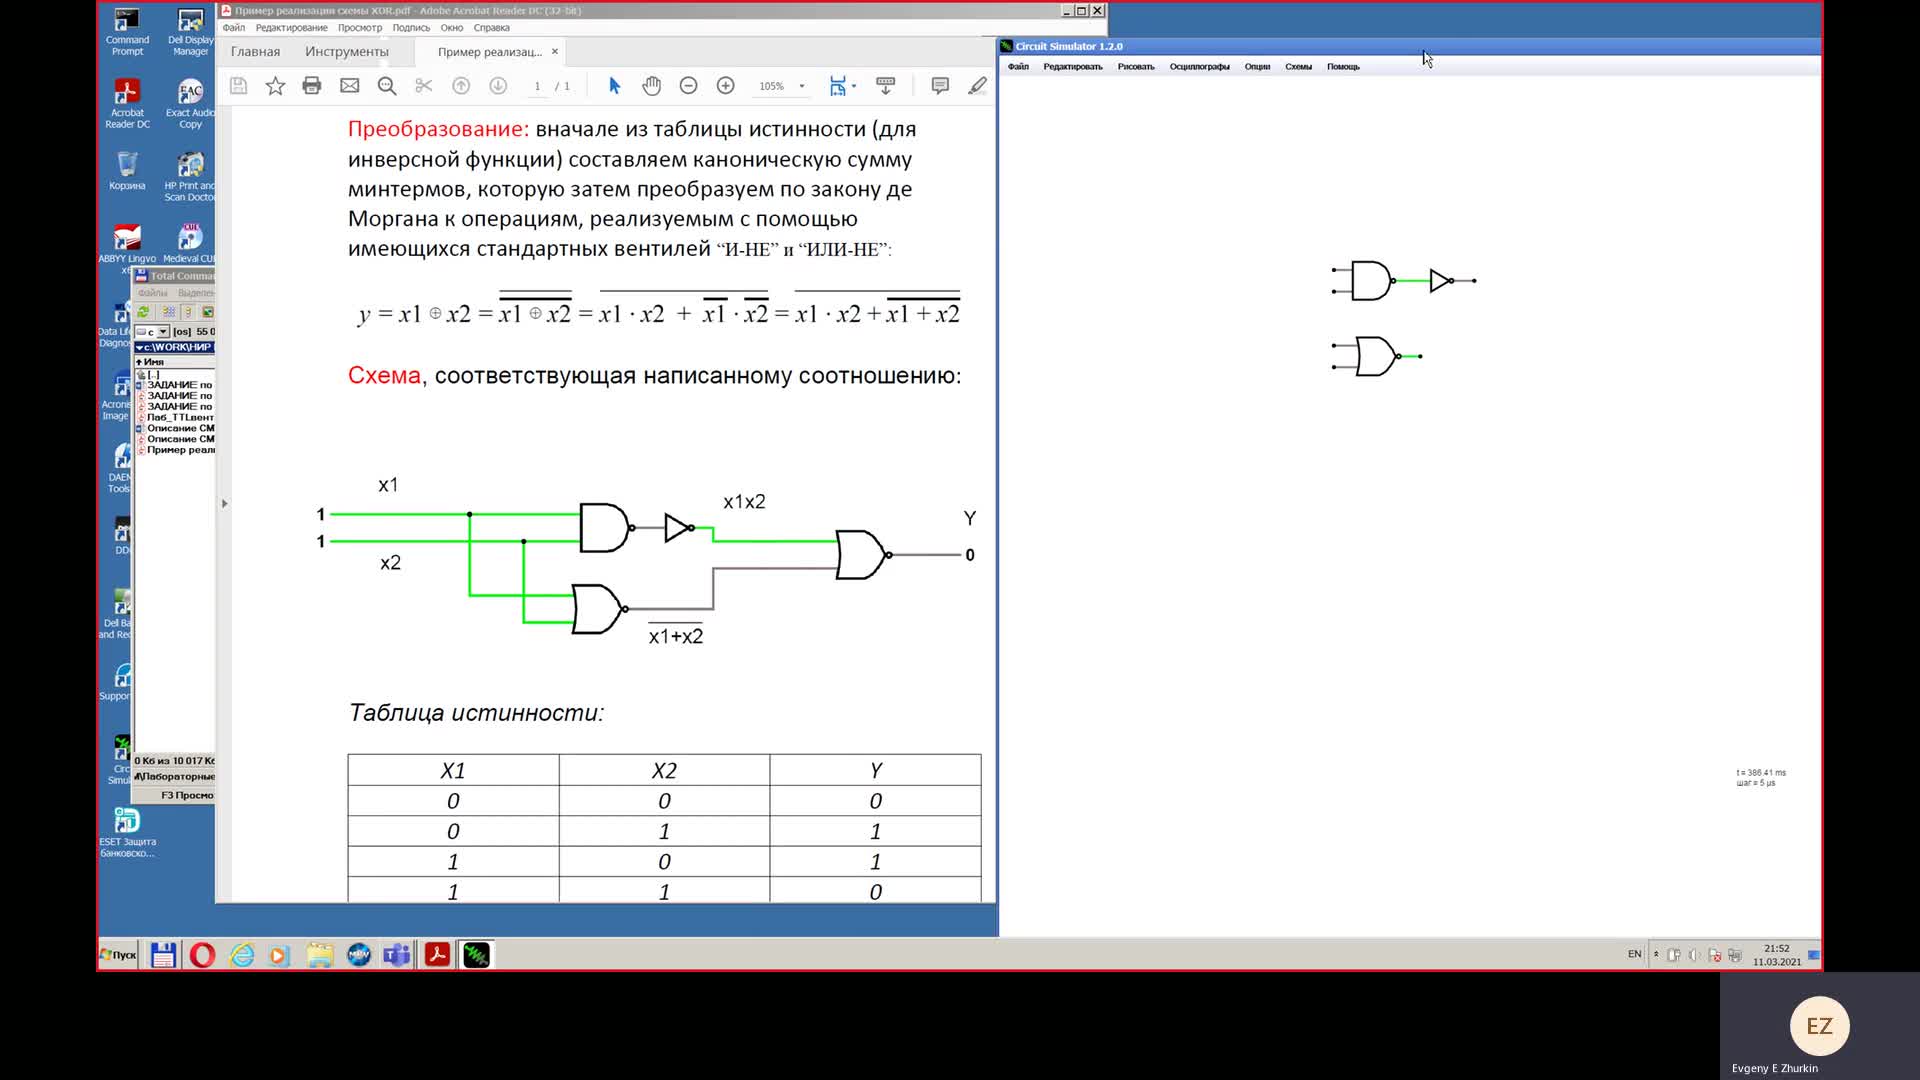Select the arrow selection tool in Acrobat
Image resolution: width=1920 pixels, height=1080 pixels.
[x=615, y=86]
